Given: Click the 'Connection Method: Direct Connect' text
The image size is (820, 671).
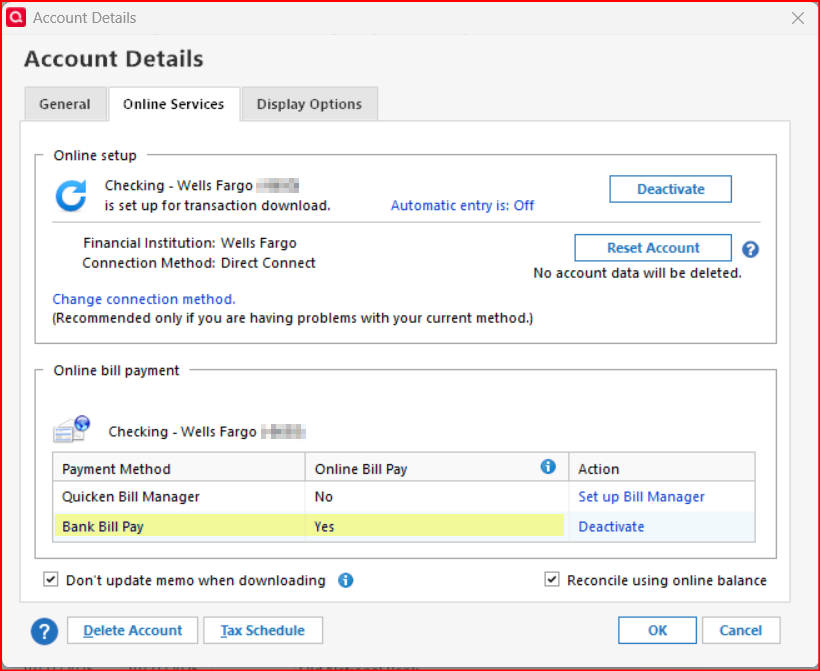Looking at the screenshot, I should (x=199, y=263).
